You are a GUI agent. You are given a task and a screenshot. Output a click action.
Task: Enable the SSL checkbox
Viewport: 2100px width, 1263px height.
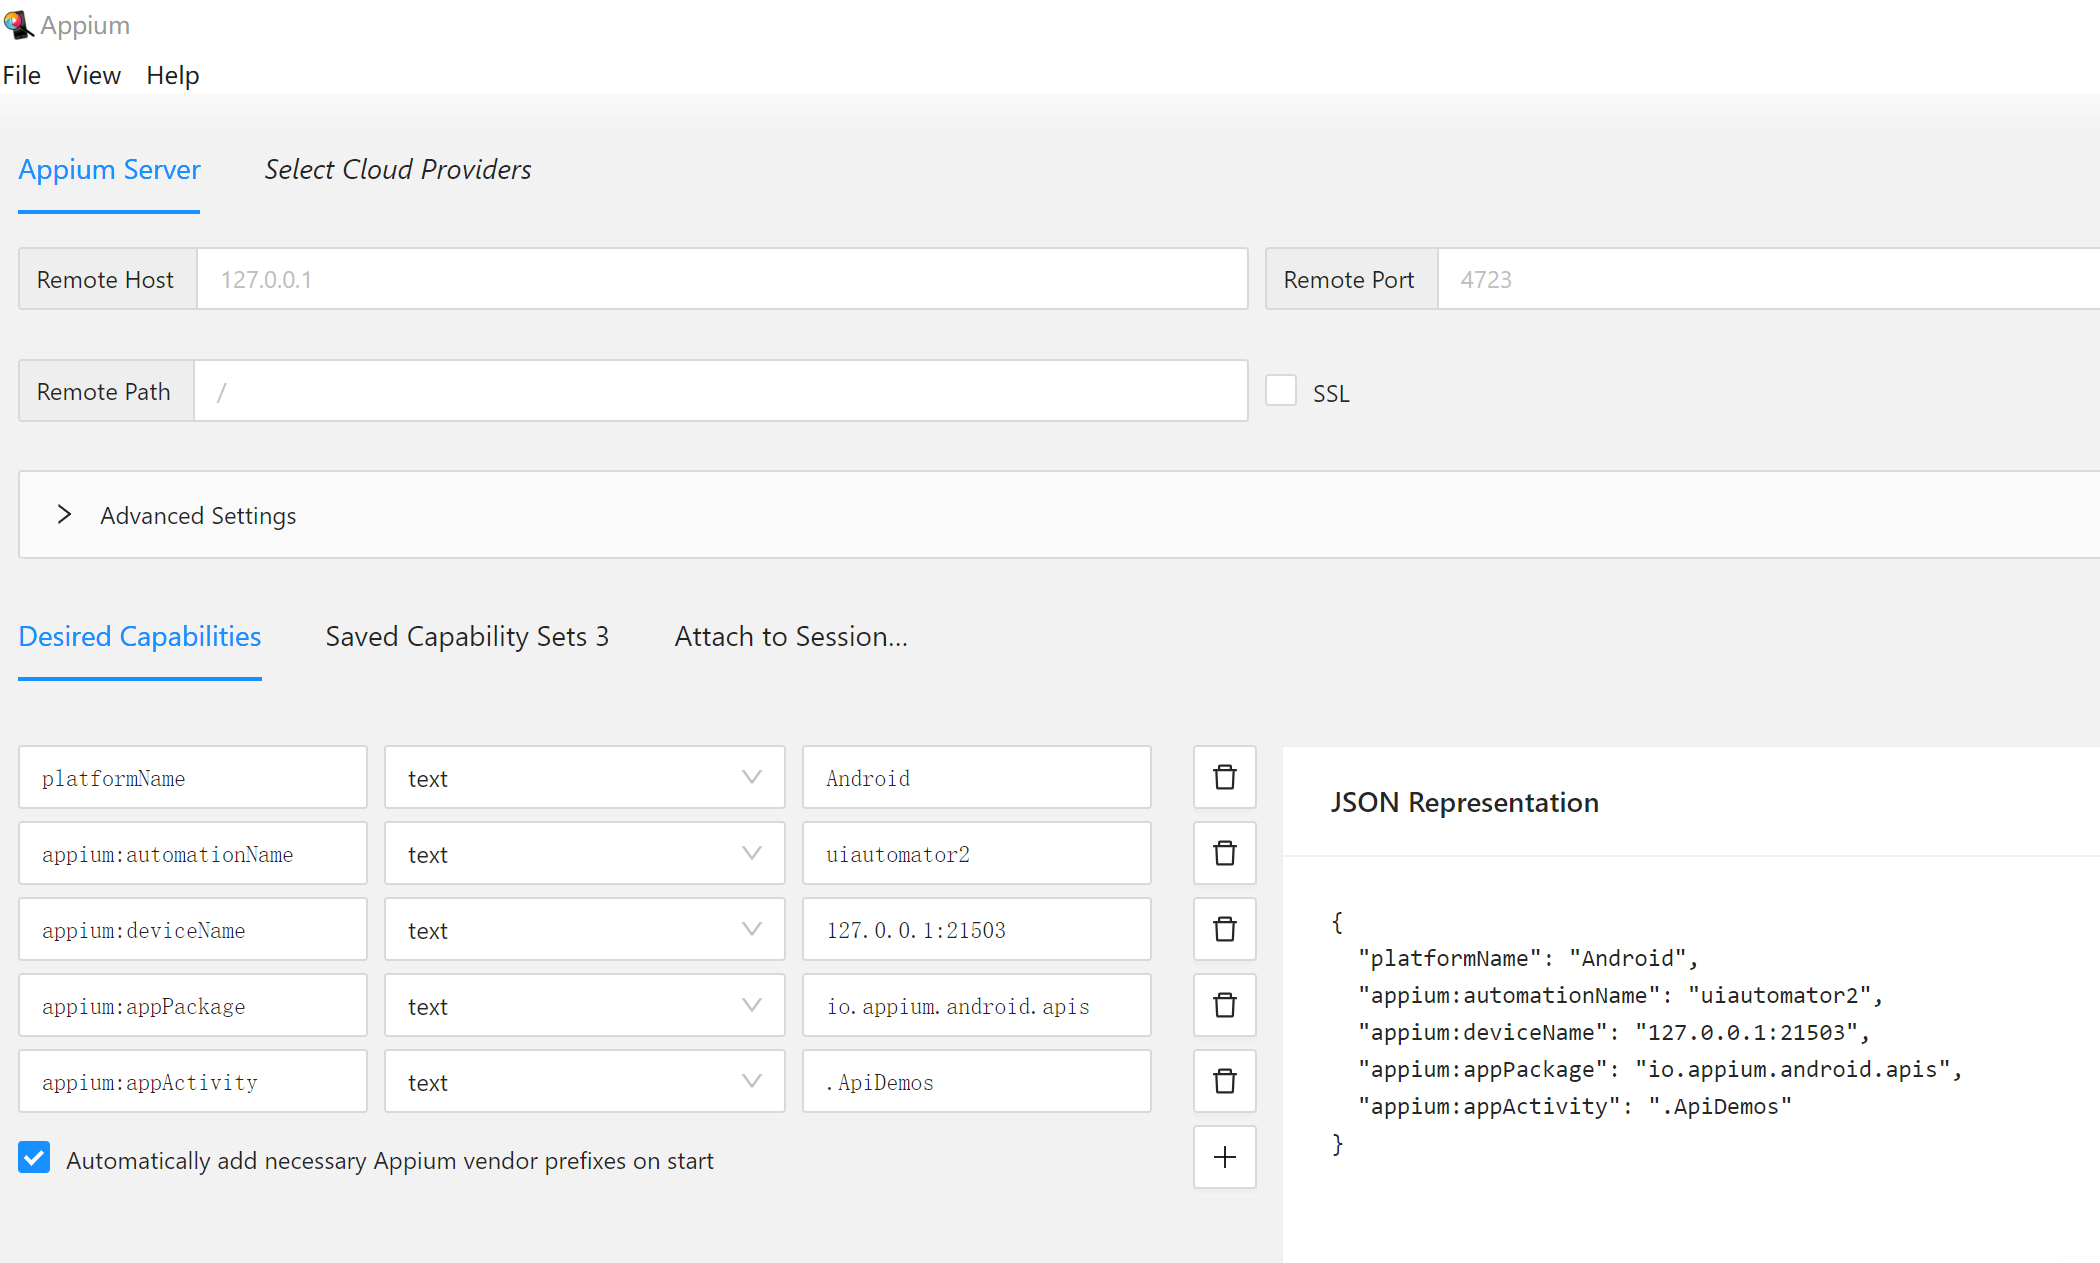(x=1280, y=390)
